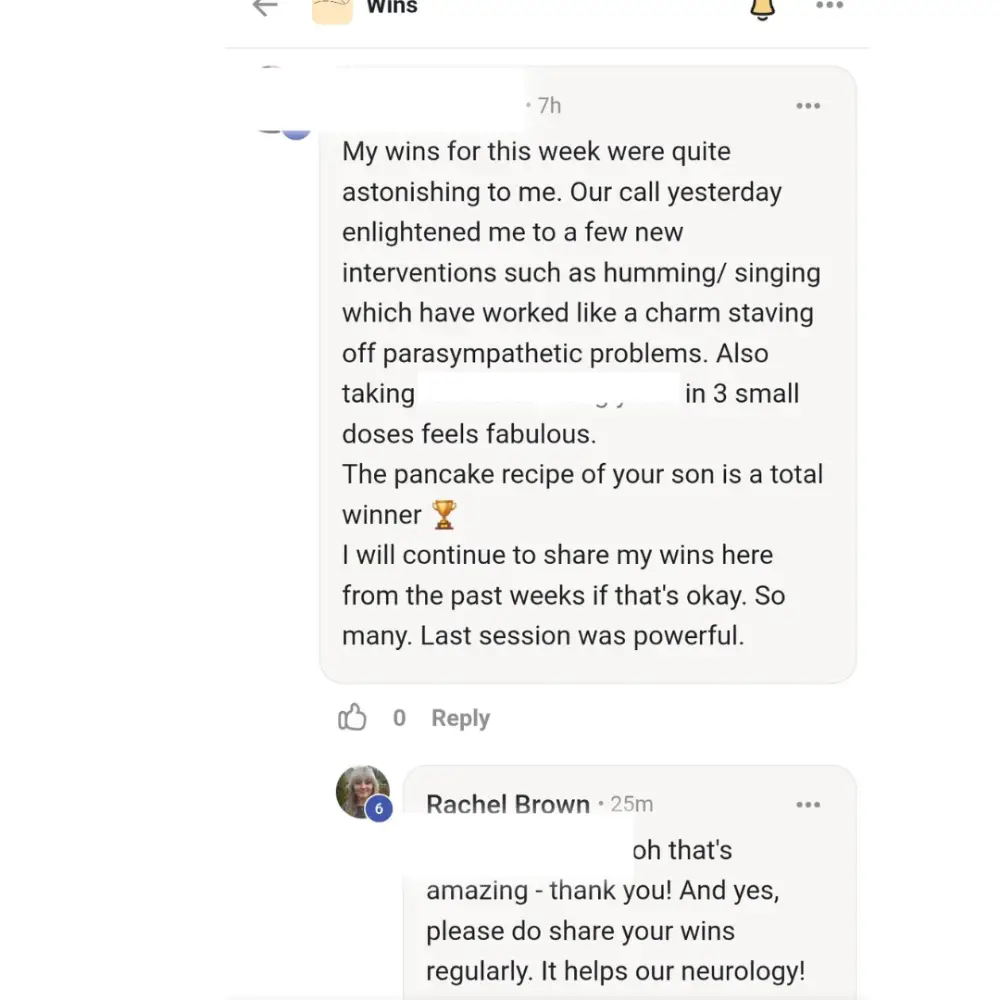Image resolution: width=1000 pixels, height=1000 pixels.
Task: Toggle the notification bell for Wins
Action: click(x=762, y=9)
